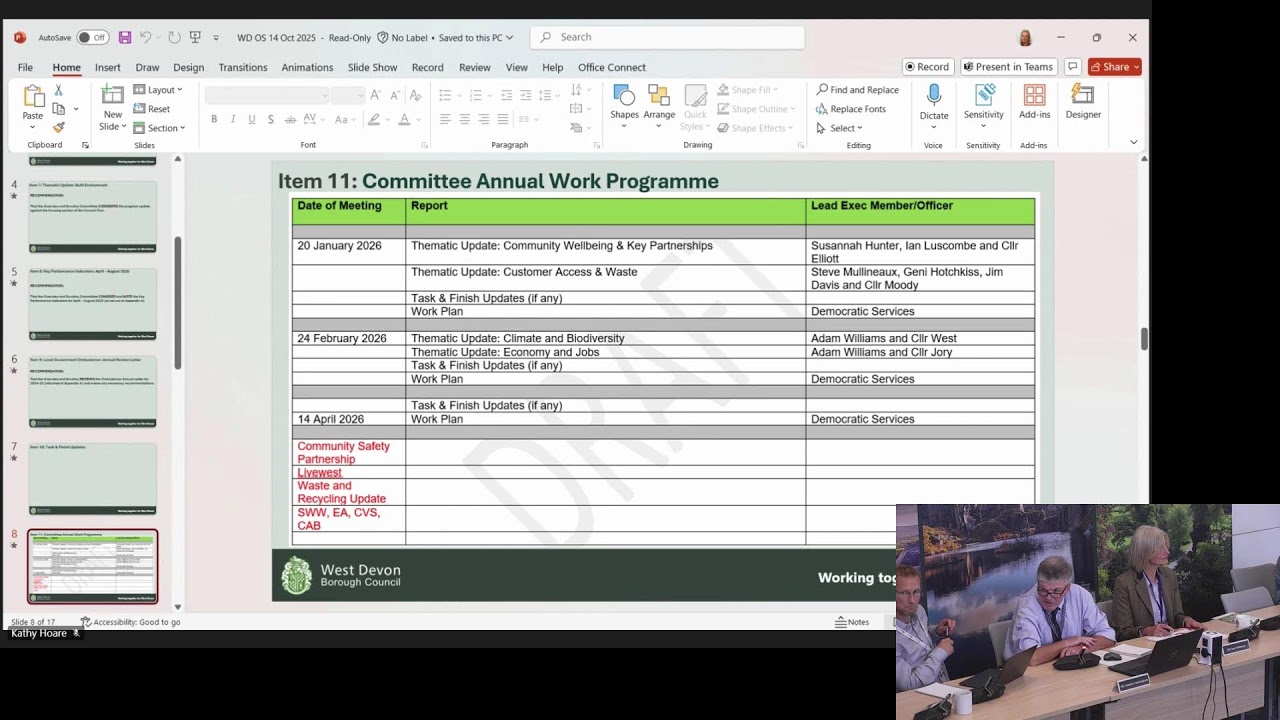The width and height of the screenshot is (1280, 720).
Task: Click Increase Font Size icon
Action: click(x=376, y=95)
